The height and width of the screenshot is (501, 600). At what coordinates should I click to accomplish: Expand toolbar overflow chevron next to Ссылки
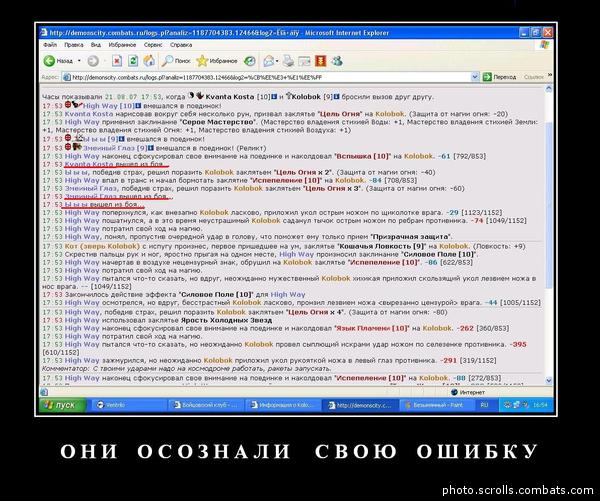pyautogui.click(x=549, y=76)
